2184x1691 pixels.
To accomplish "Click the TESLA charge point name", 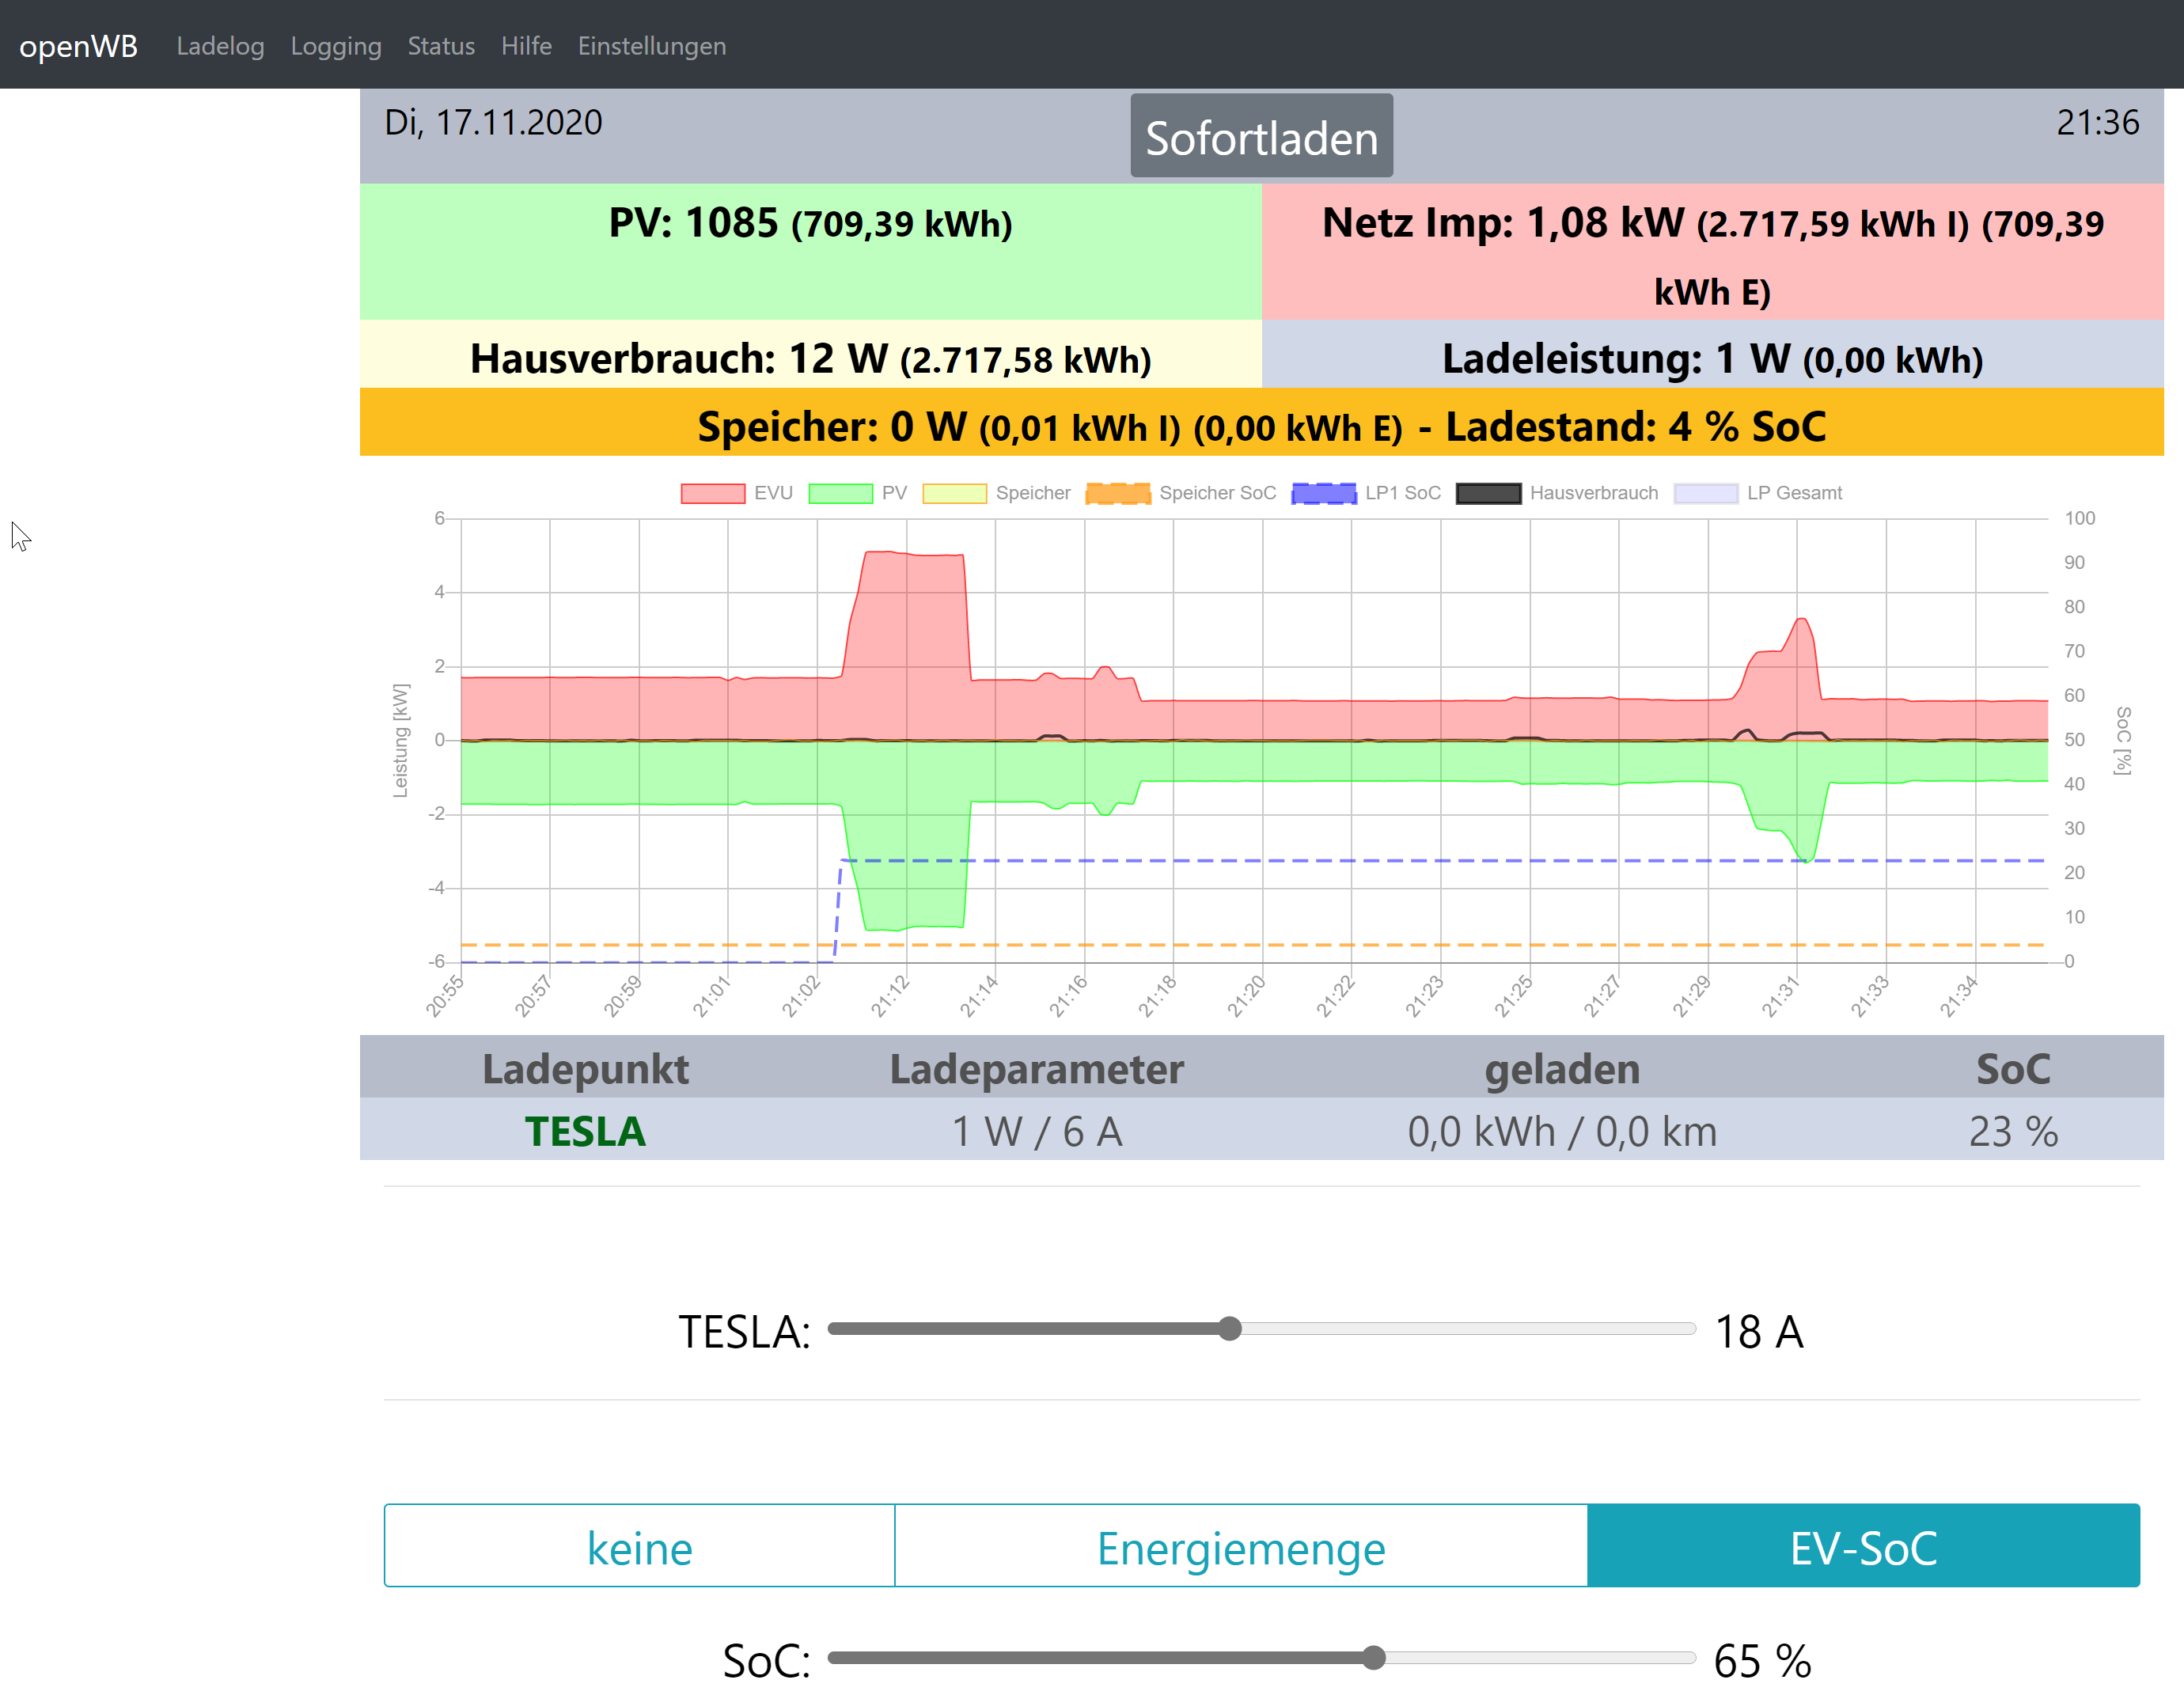I will [585, 1131].
